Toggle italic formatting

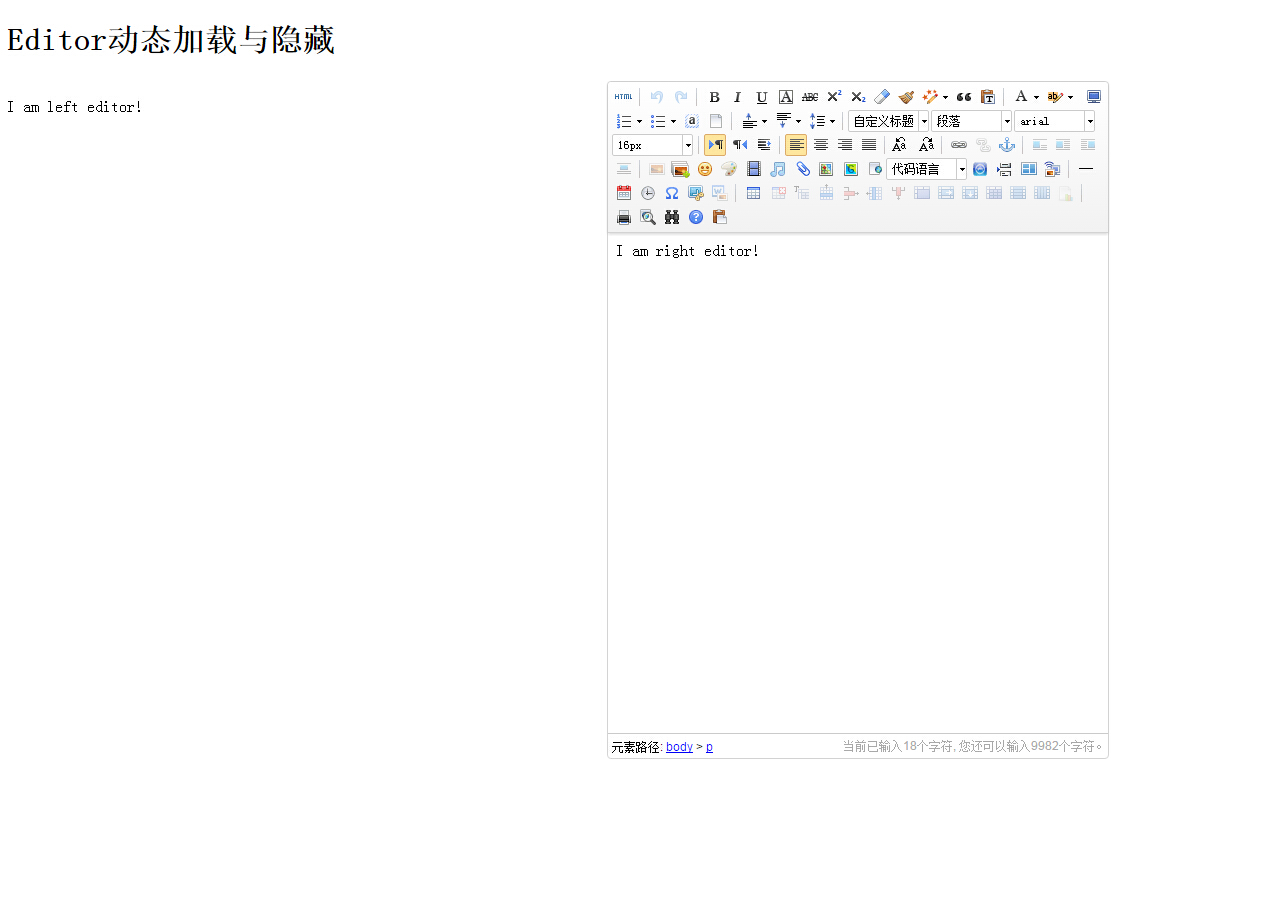click(x=738, y=97)
